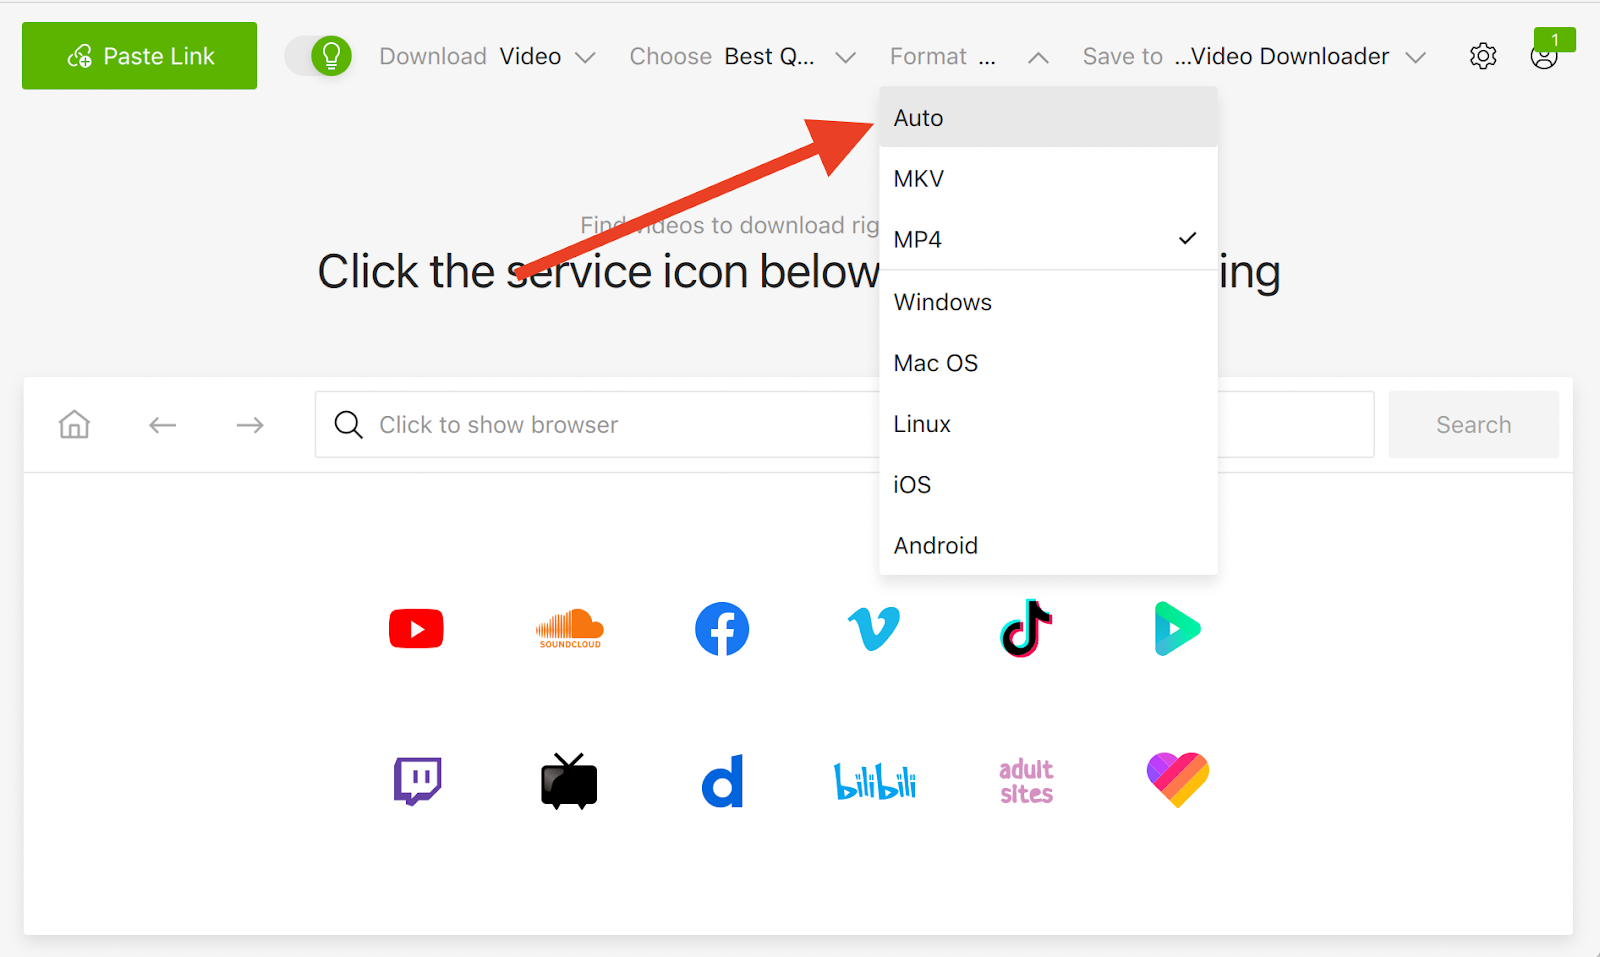Open the Dailymotion service icon
1600x957 pixels.
pyautogui.click(x=722, y=781)
